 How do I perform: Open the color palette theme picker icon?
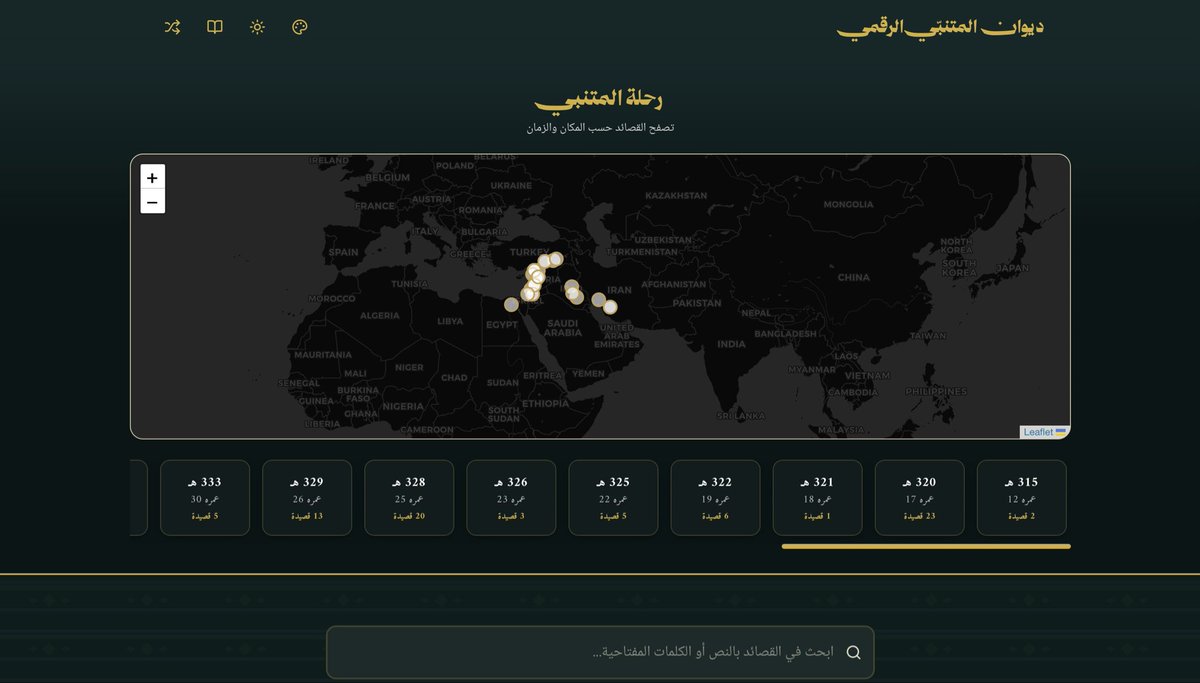click(297, 27)
